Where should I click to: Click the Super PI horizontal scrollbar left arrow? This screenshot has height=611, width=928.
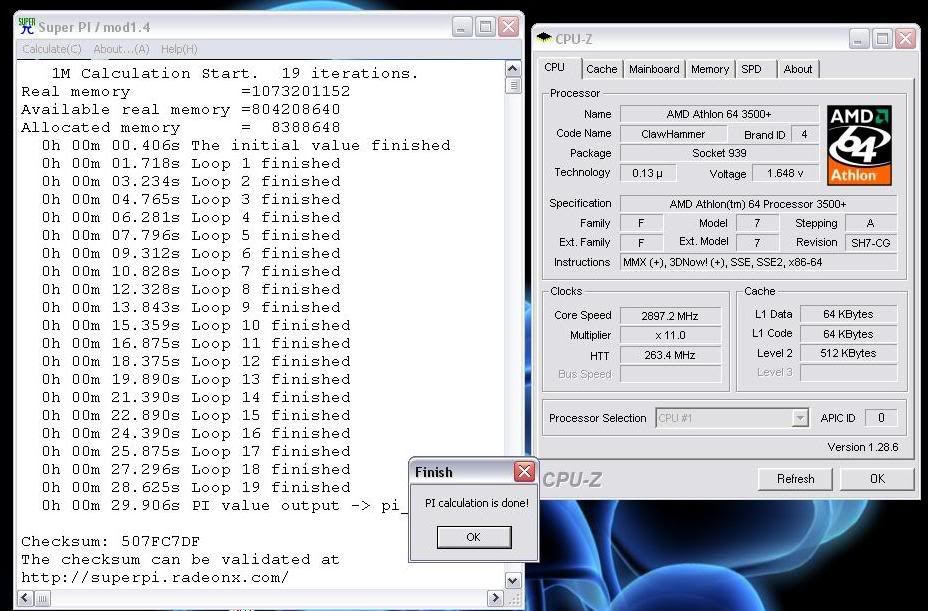point(25,598)
